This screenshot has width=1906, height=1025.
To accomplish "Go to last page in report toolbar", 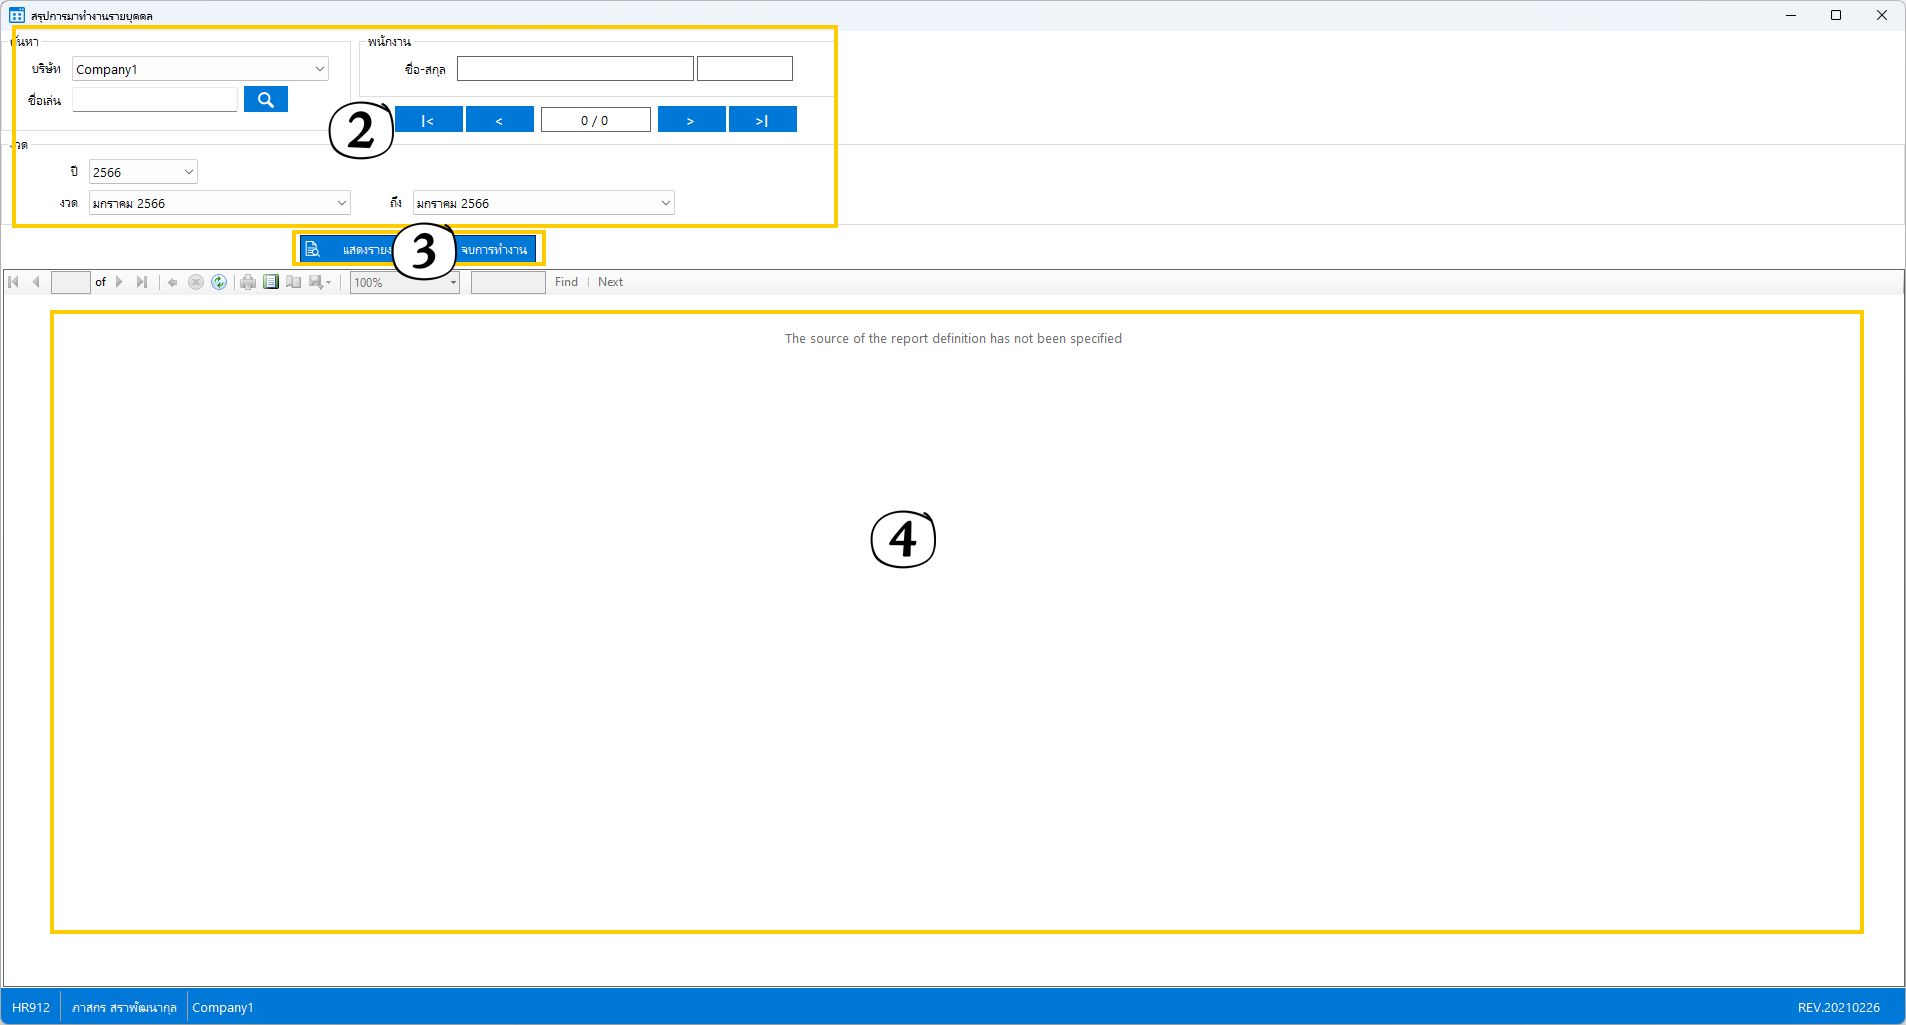I will point(142,282).
